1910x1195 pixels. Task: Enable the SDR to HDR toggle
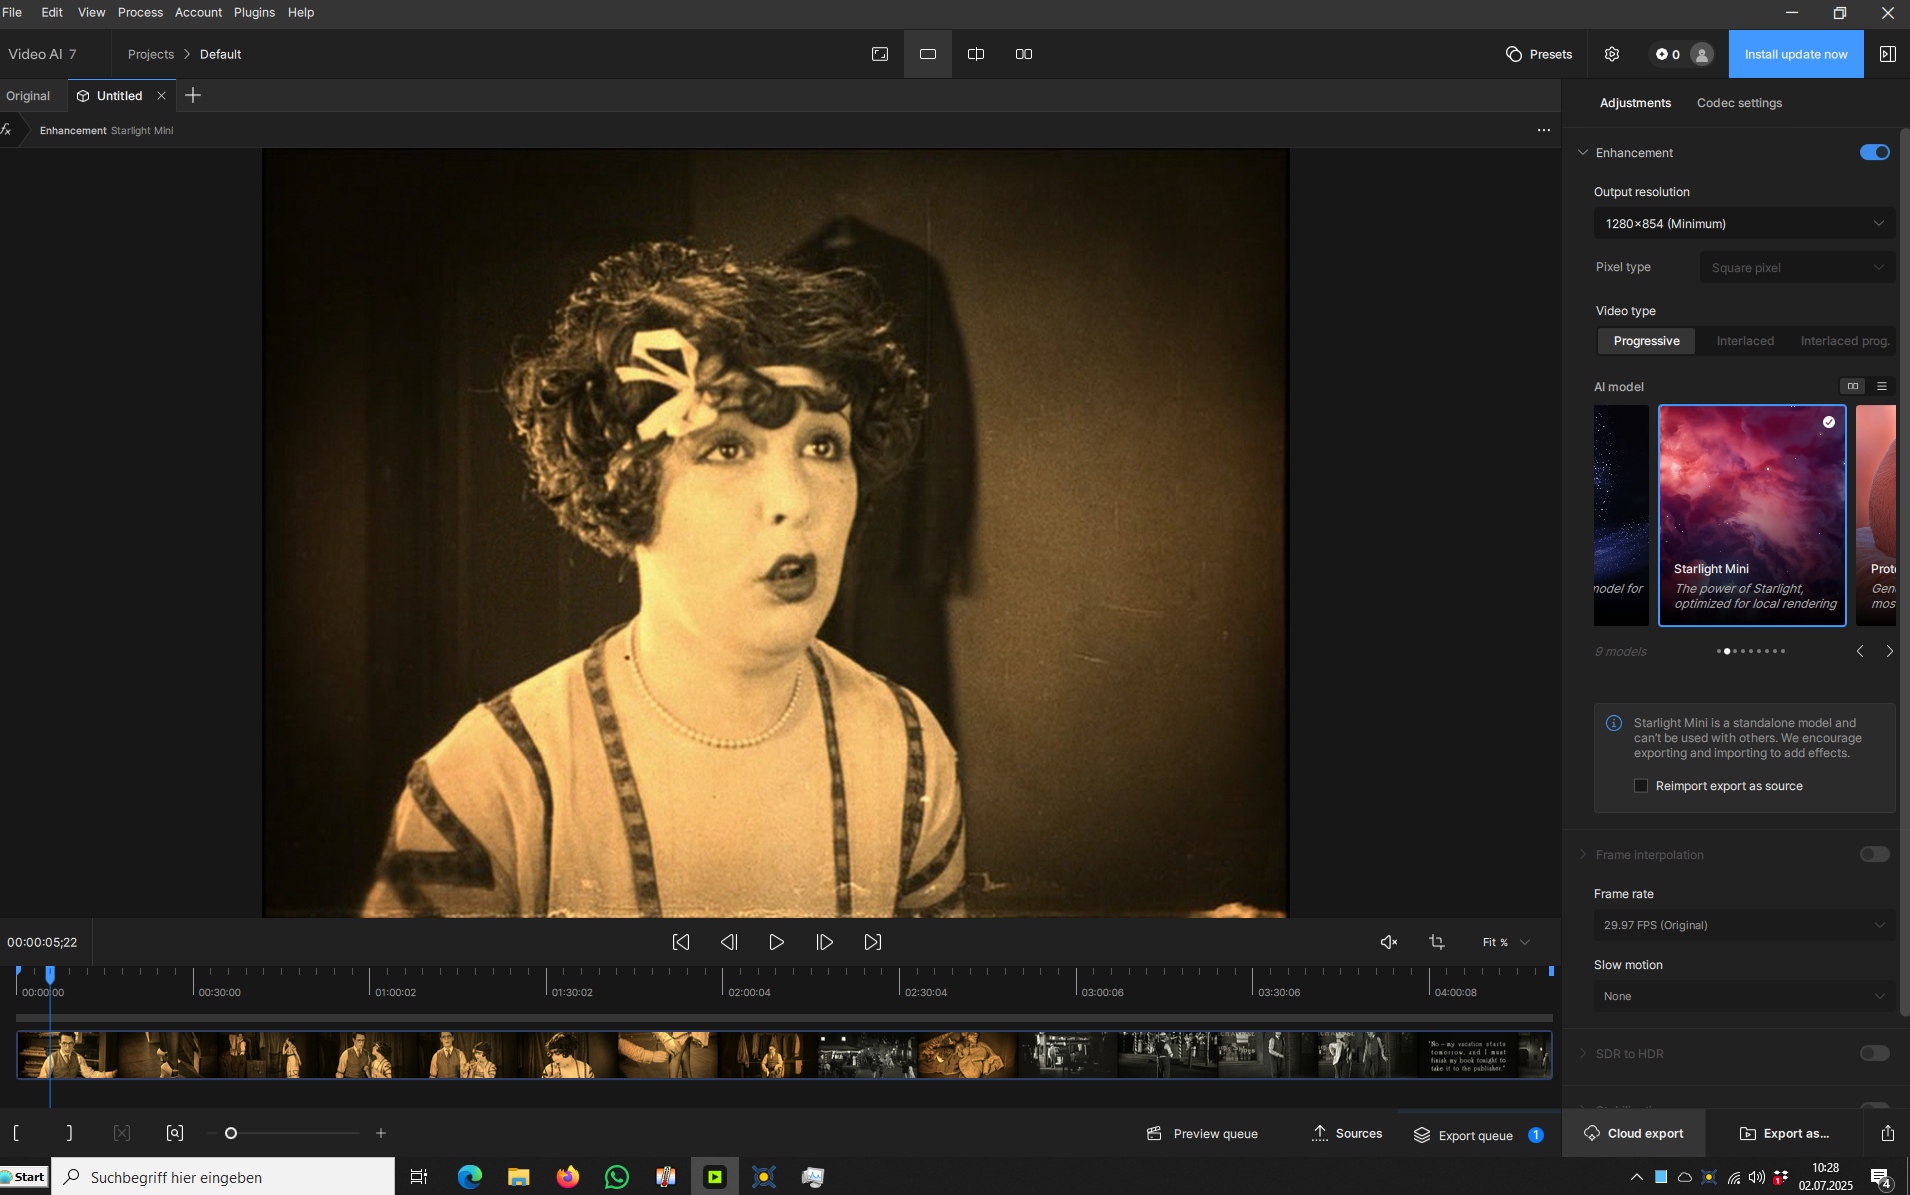pyautogui.click(x=1875, y=1053)
